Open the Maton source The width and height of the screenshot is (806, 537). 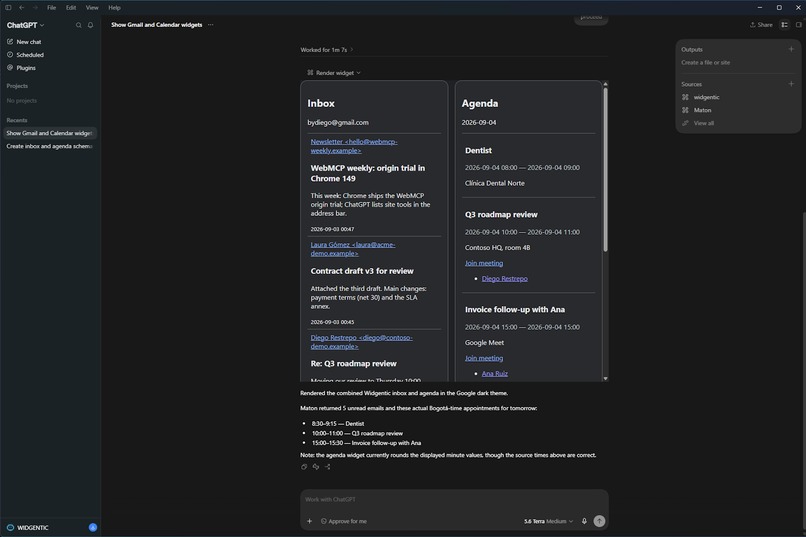click(x=697, y=110)
